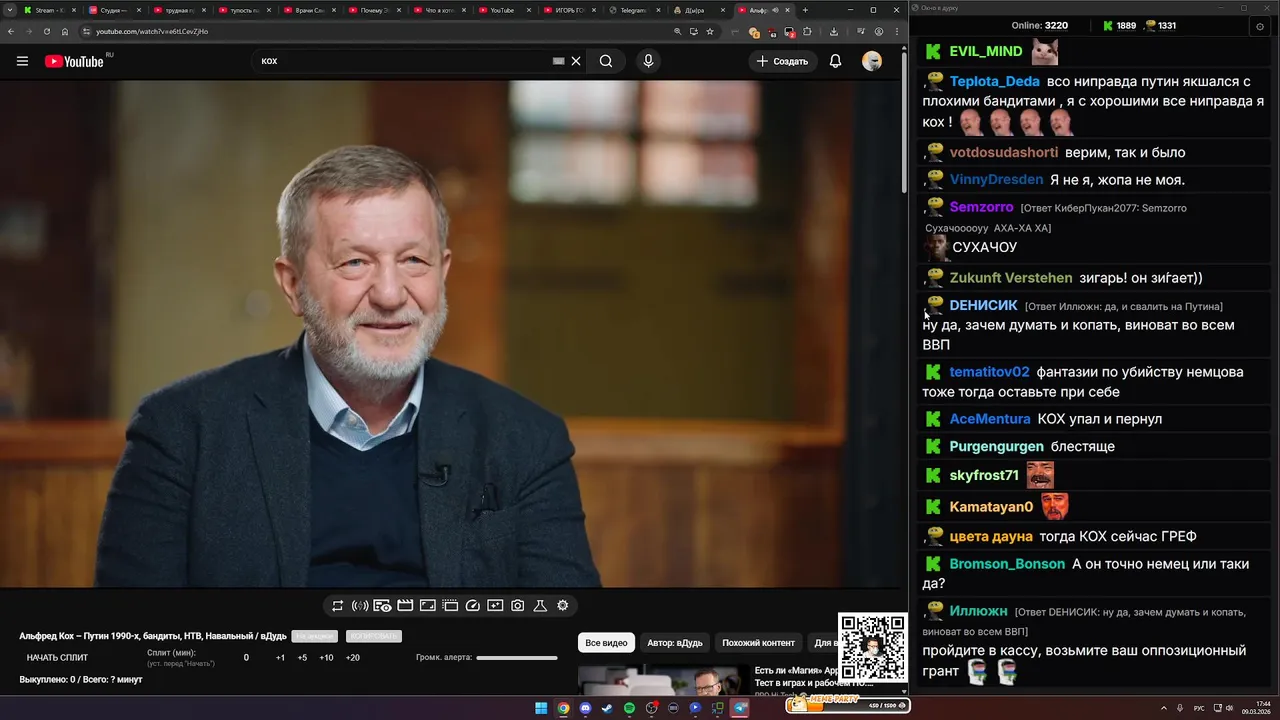Switch to the 'Telegram' browser tab
Image resolution: width=1280 pixels, height=720 pixels.
[x=634, y=10]
